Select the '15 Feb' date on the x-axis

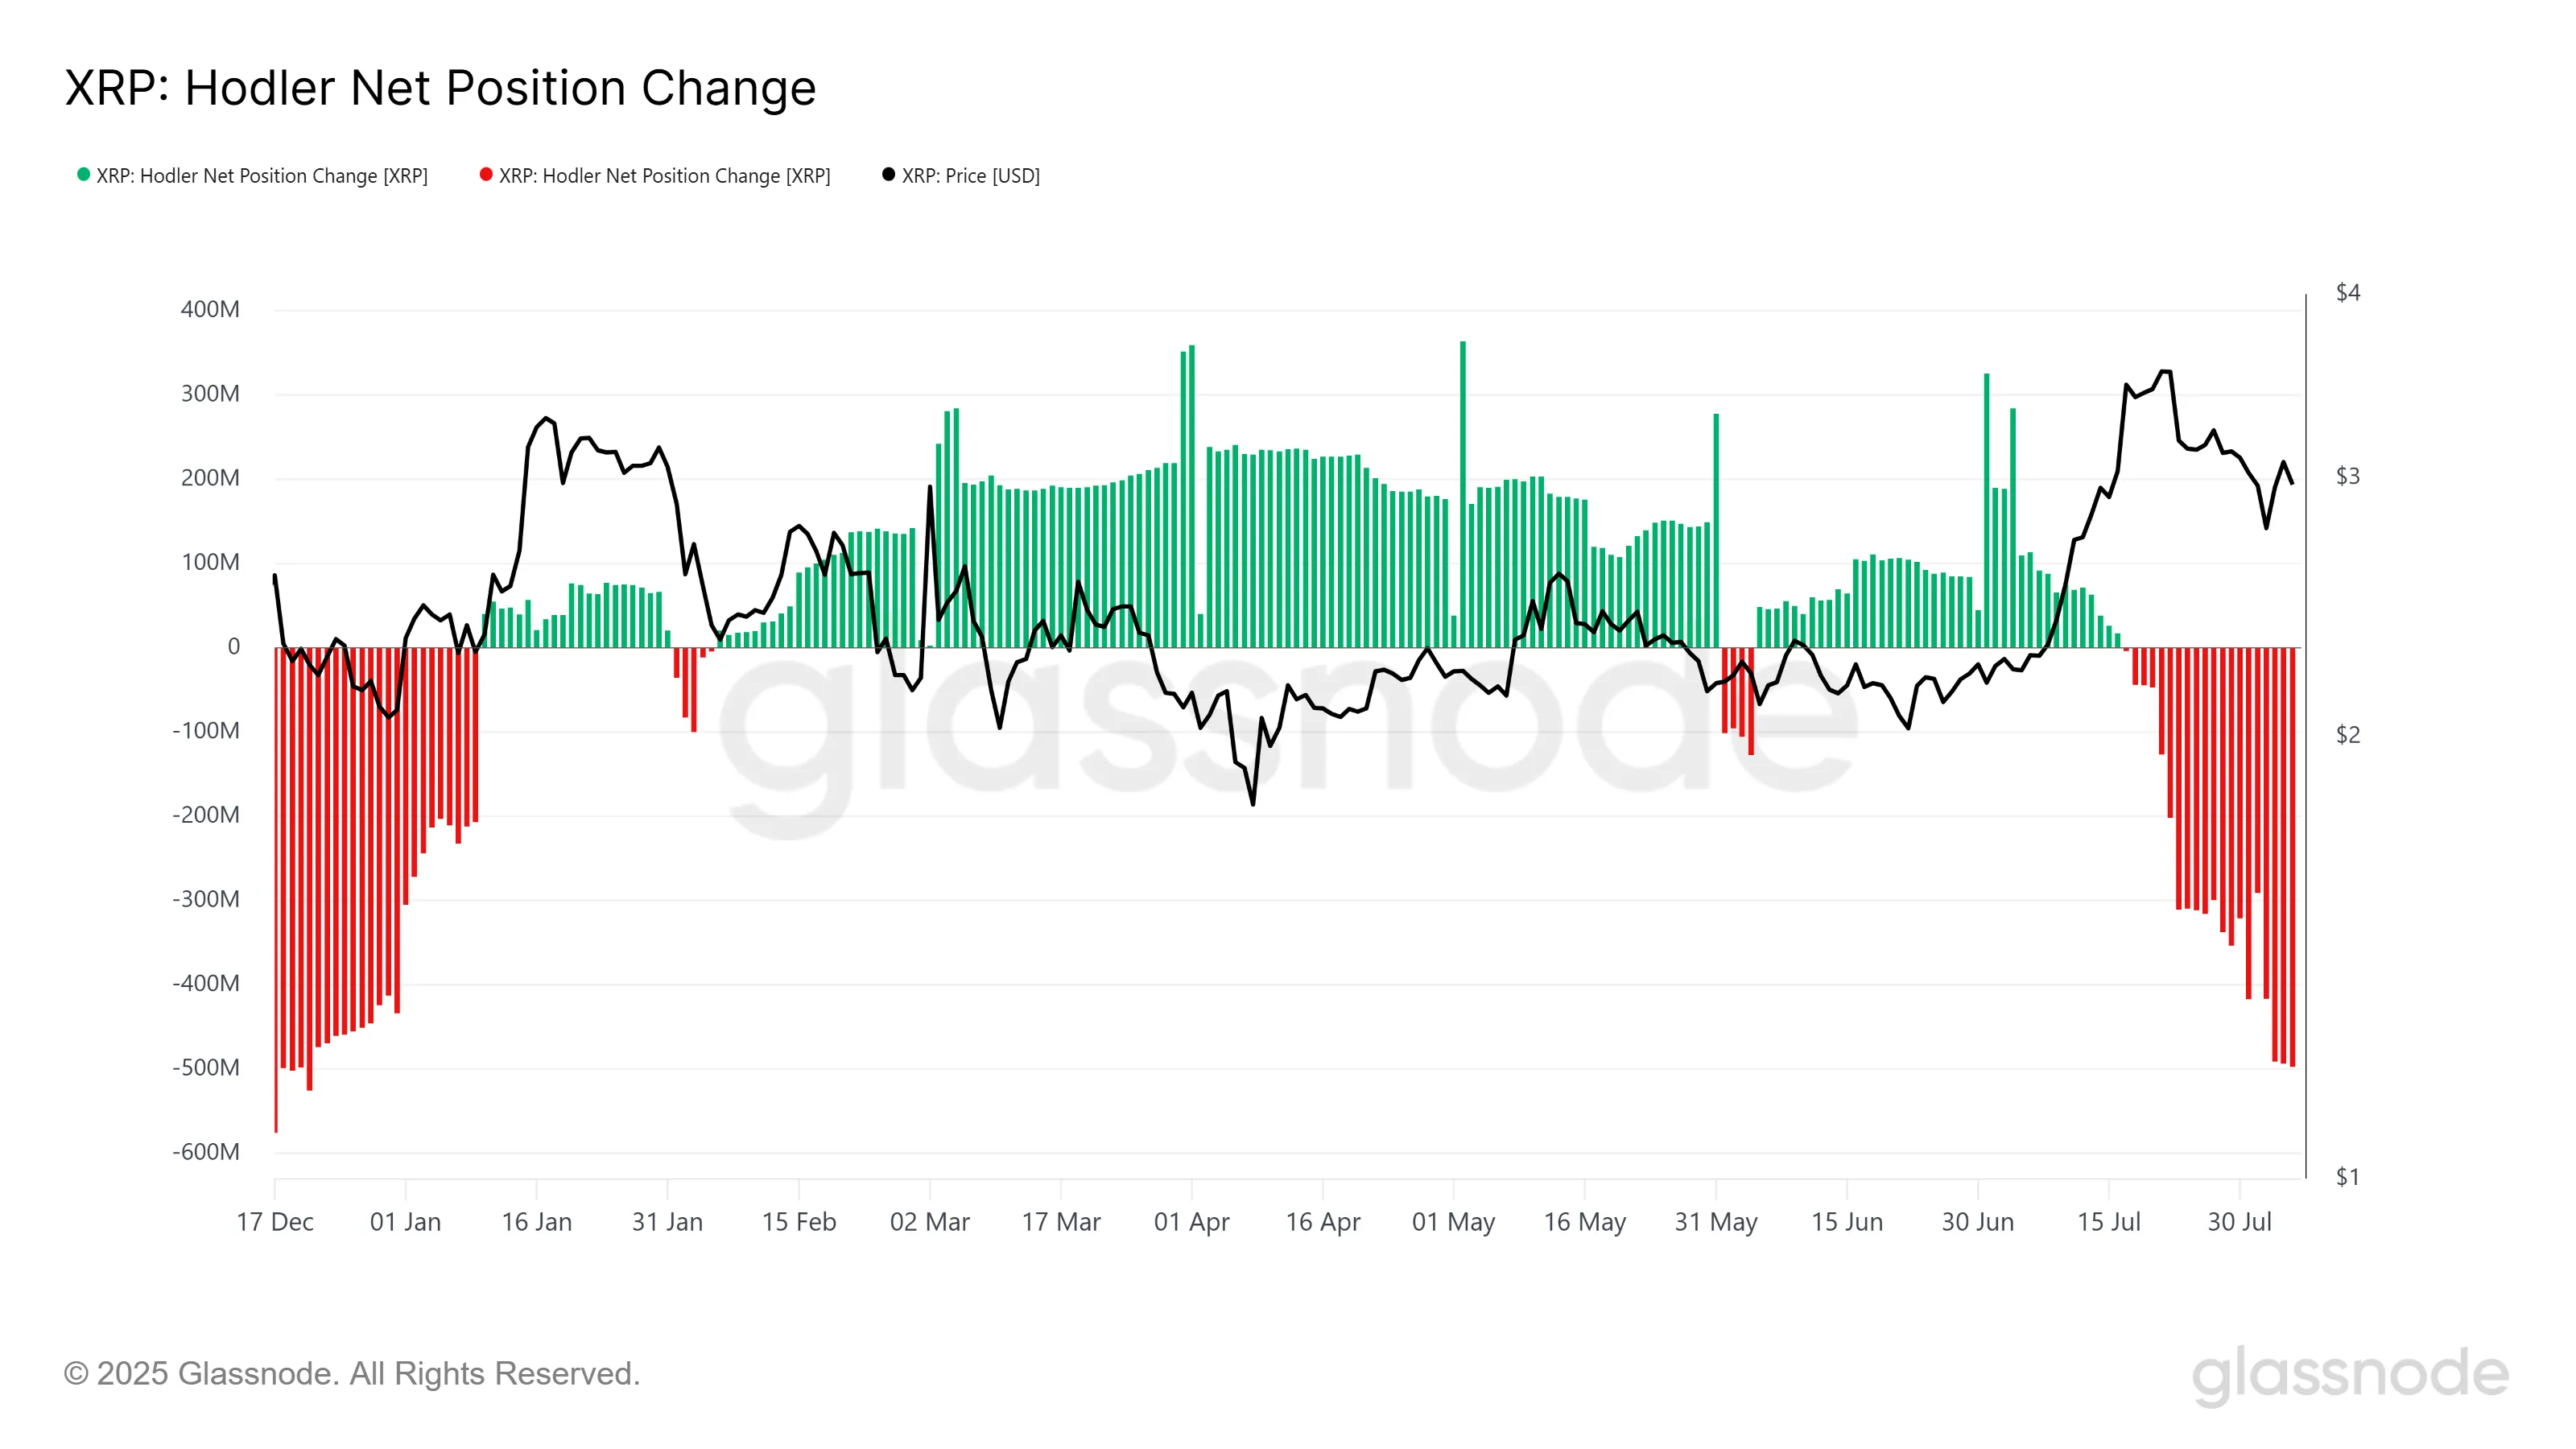[798, 1222]
